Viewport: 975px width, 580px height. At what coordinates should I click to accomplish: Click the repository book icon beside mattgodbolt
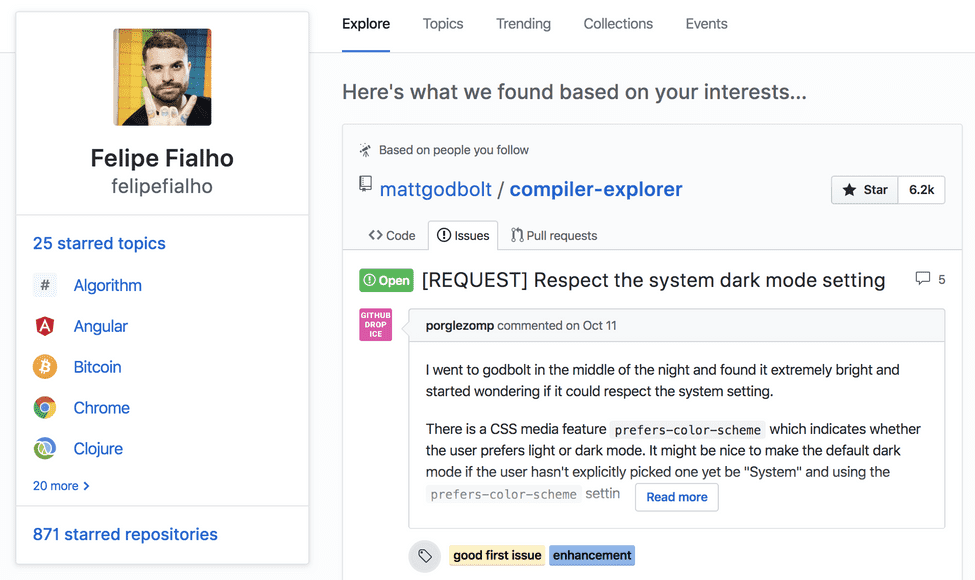366,184
